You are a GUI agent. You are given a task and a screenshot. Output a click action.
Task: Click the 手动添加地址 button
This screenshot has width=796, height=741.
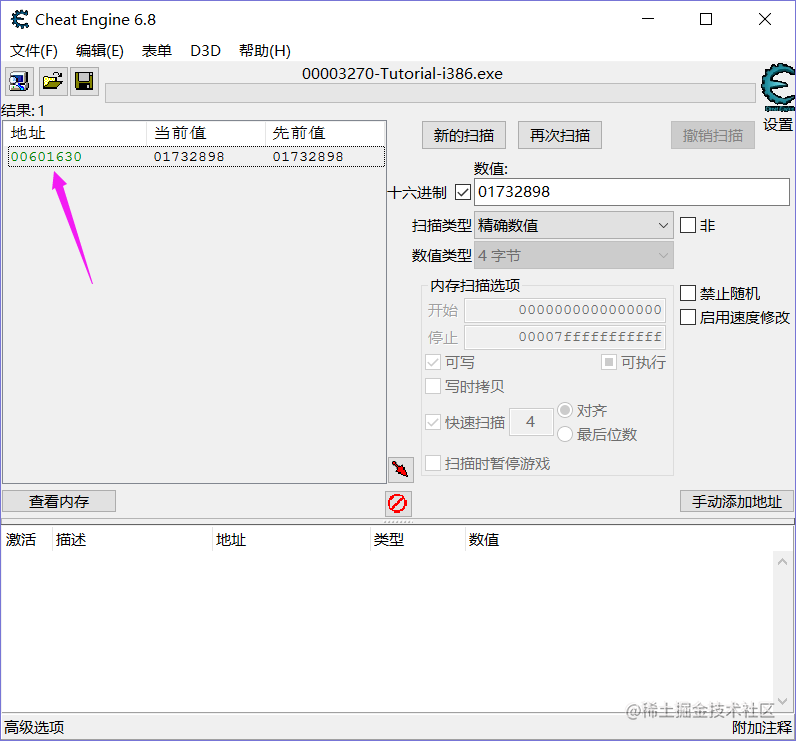[737, 501]
